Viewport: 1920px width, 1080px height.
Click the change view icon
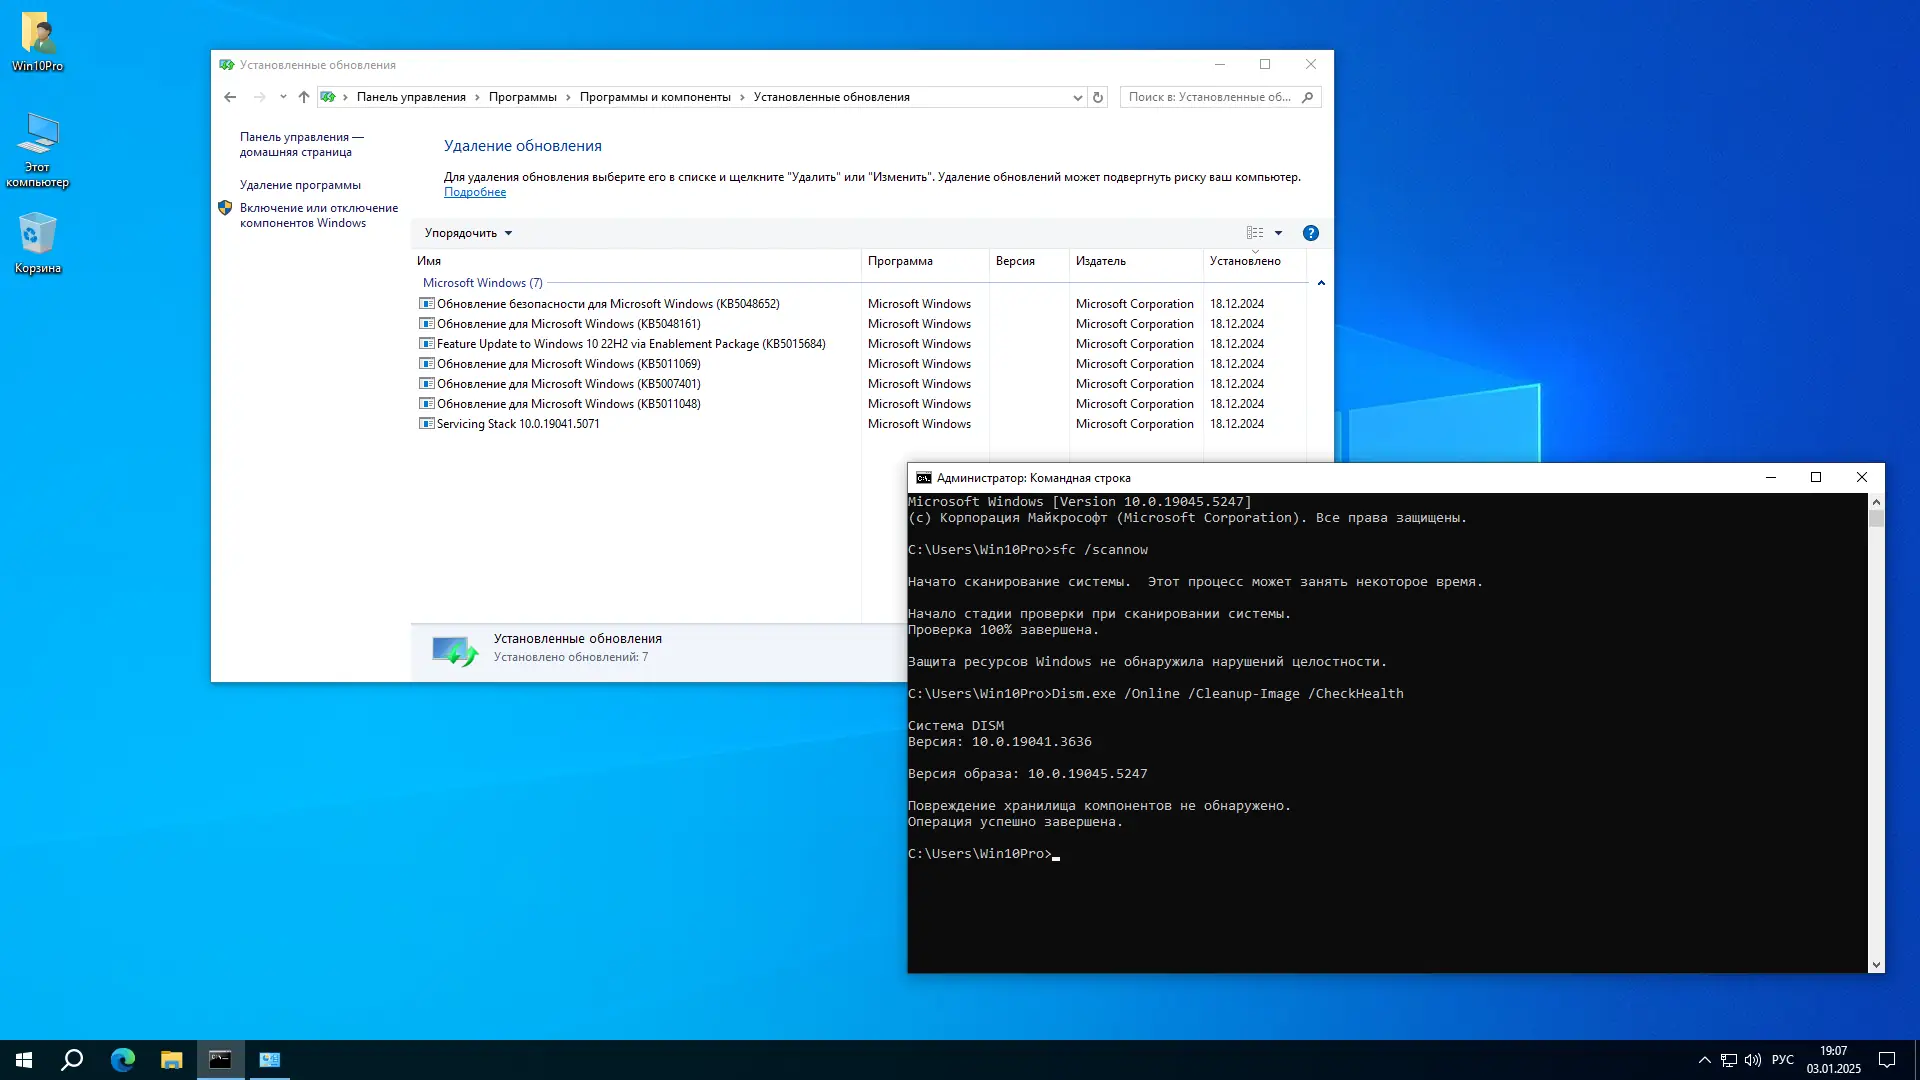point(1255,233)
